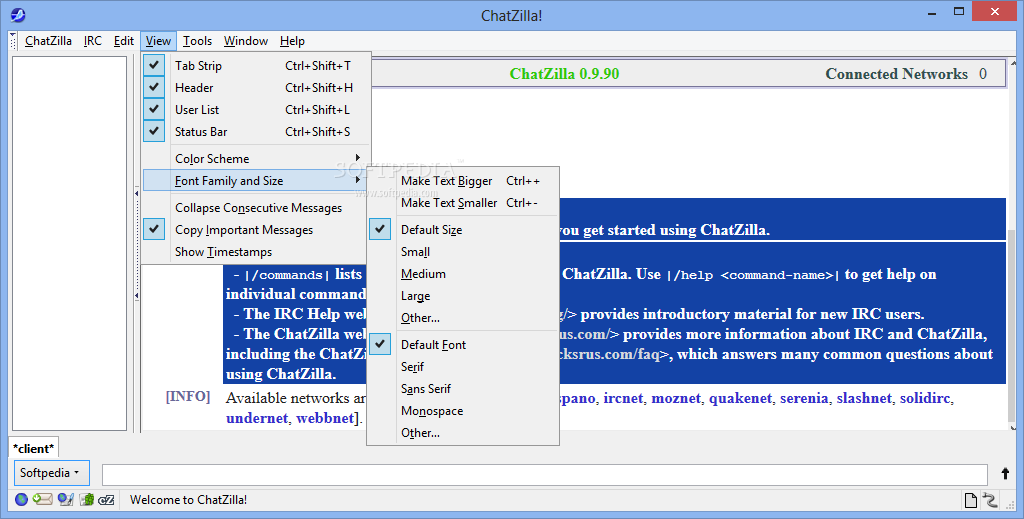Open the IRC menu
The image size is (1024, 519).
(93, 41)
